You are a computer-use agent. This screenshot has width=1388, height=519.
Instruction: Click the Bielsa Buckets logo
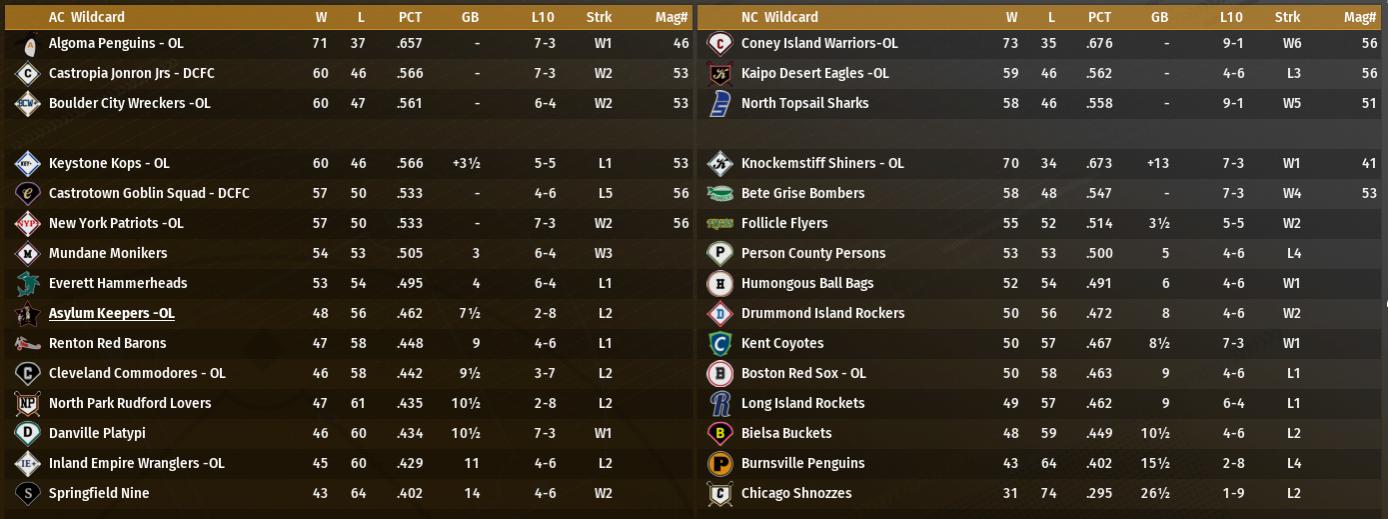coord(719,434)
